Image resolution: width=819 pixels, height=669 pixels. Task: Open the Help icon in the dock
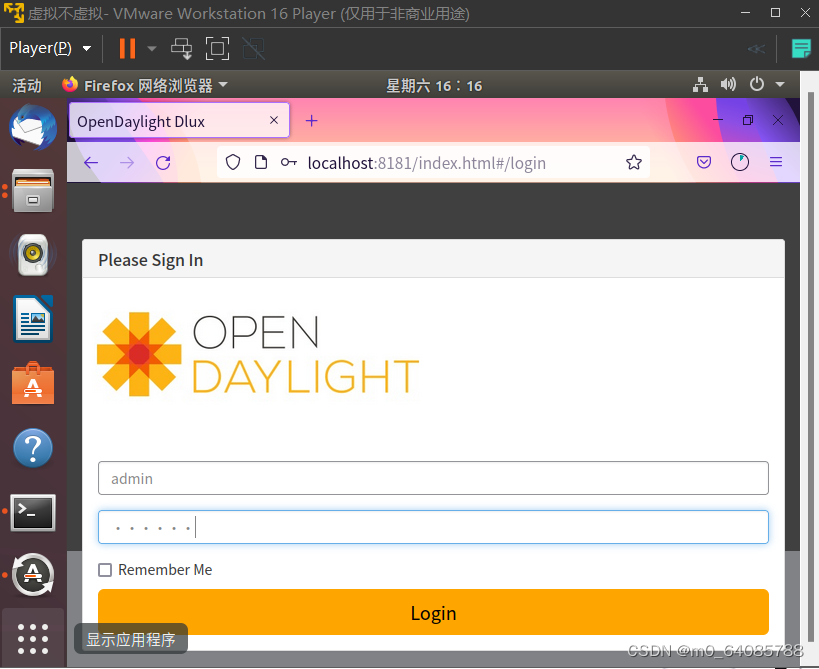click(x=33, y=448)
